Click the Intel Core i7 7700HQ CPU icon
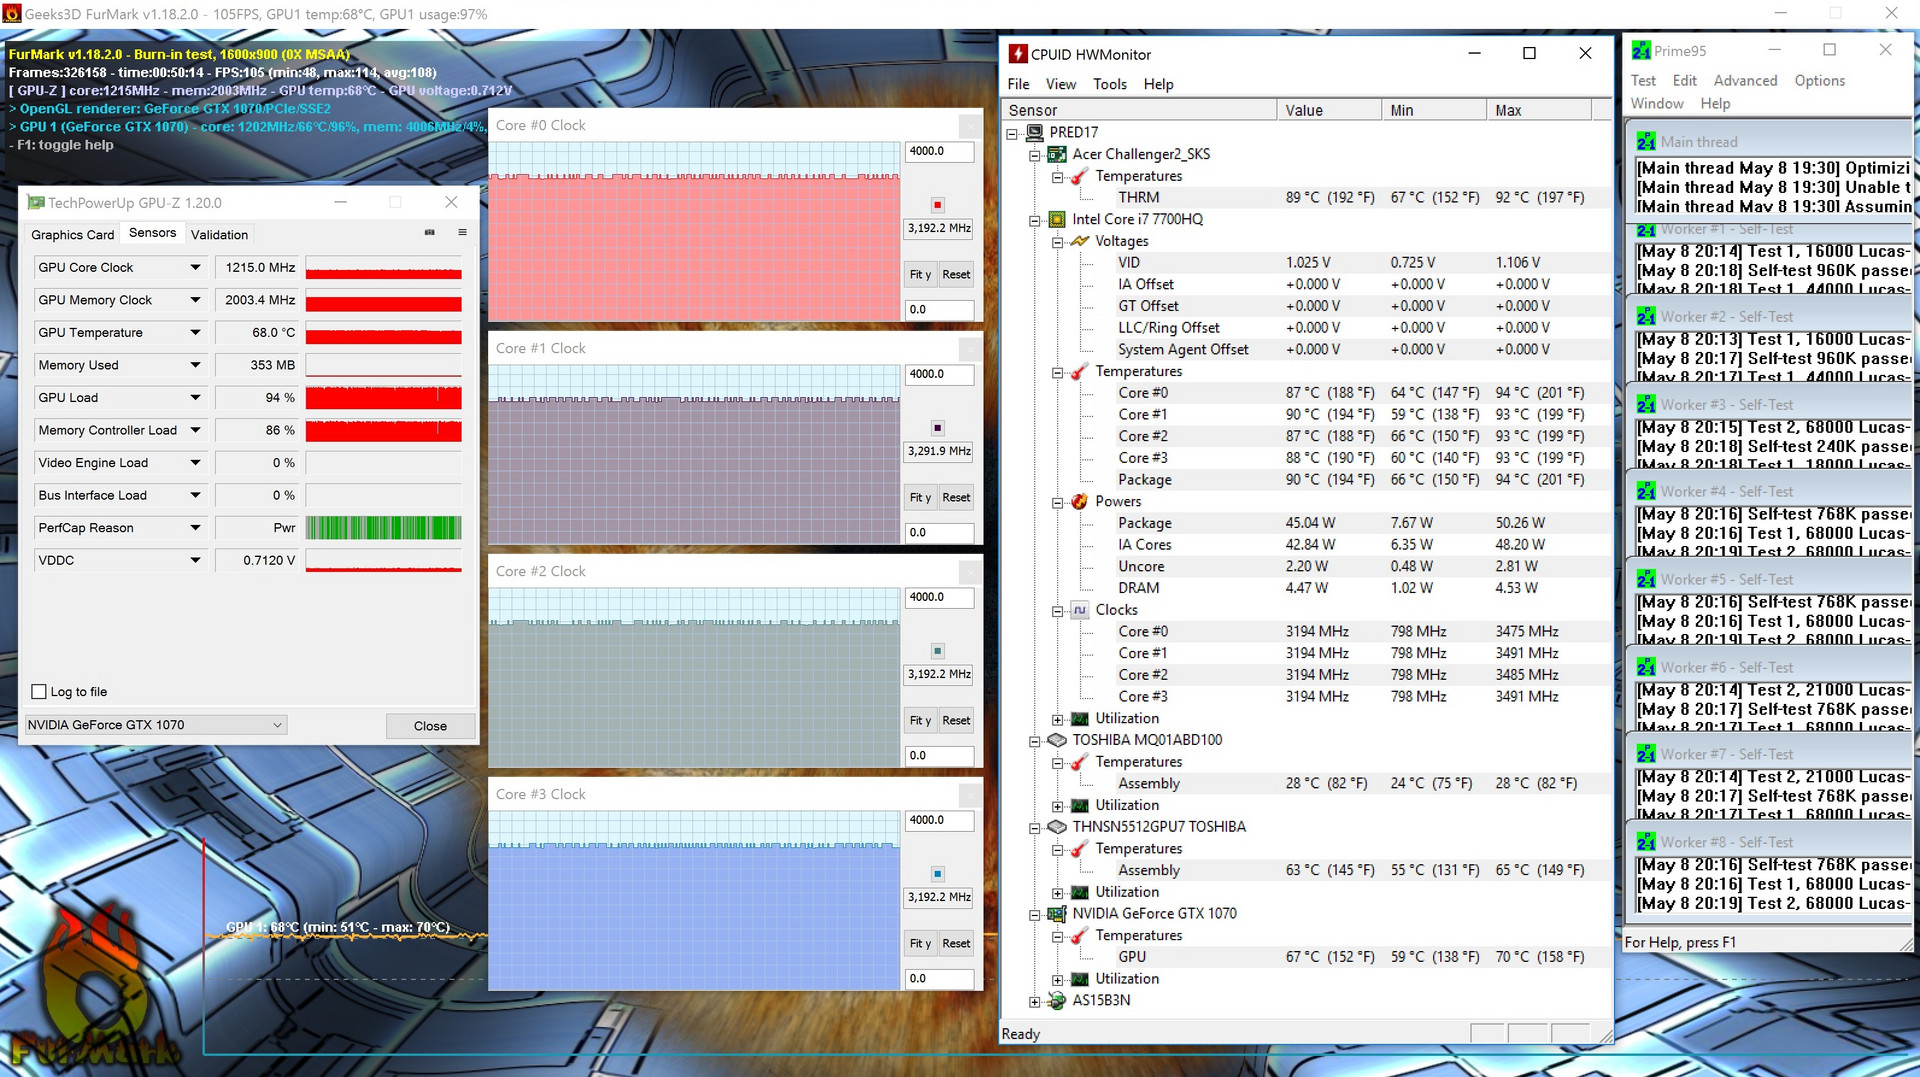The image size is (1920, 1077). pyautogui.click(x=1057, y=219)
